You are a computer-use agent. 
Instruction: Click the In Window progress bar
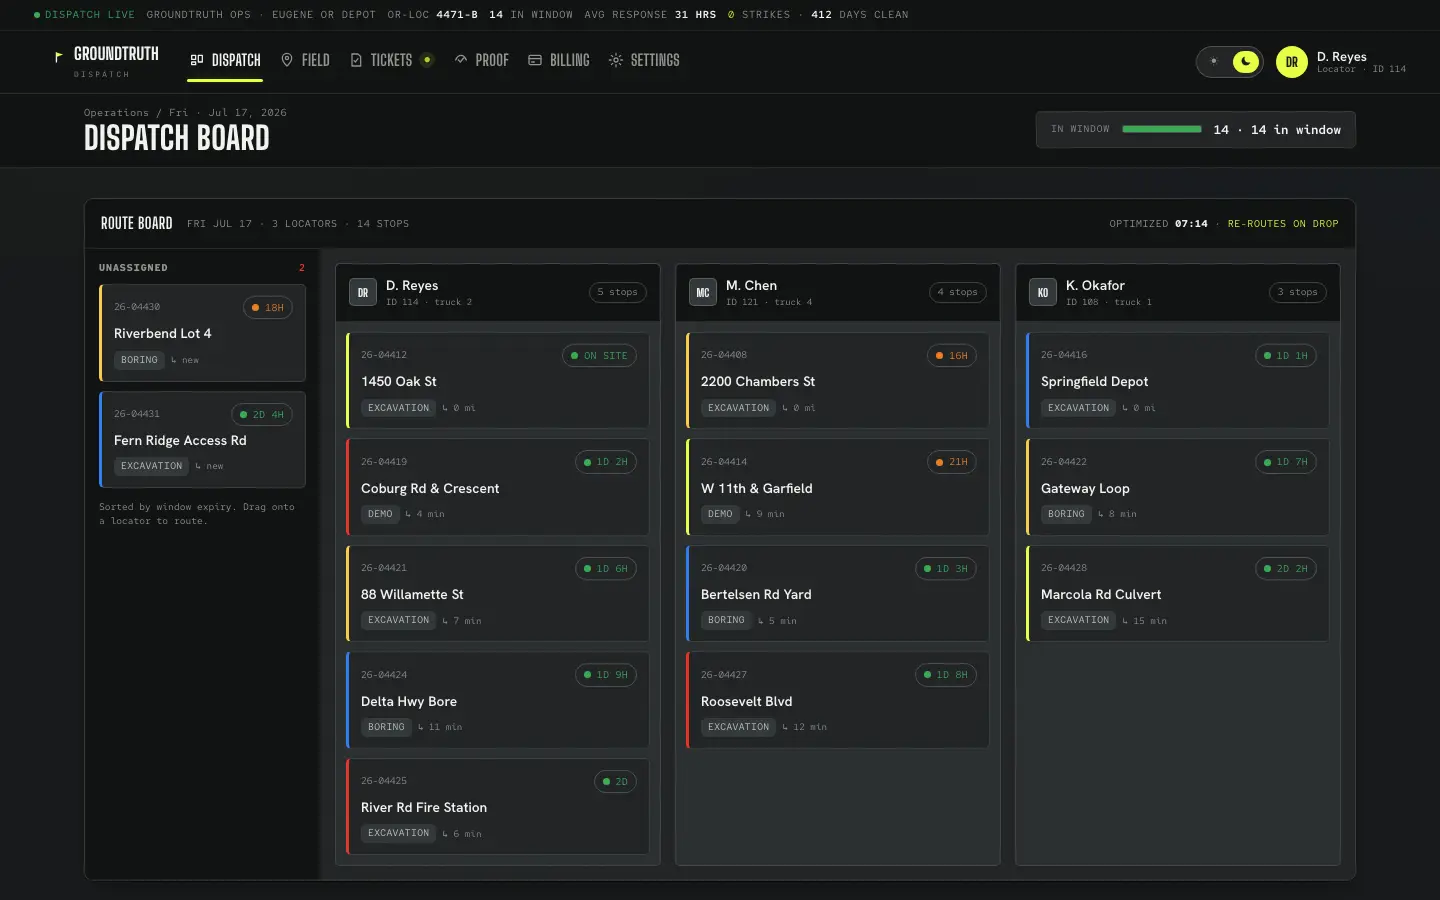point(1162,129)
